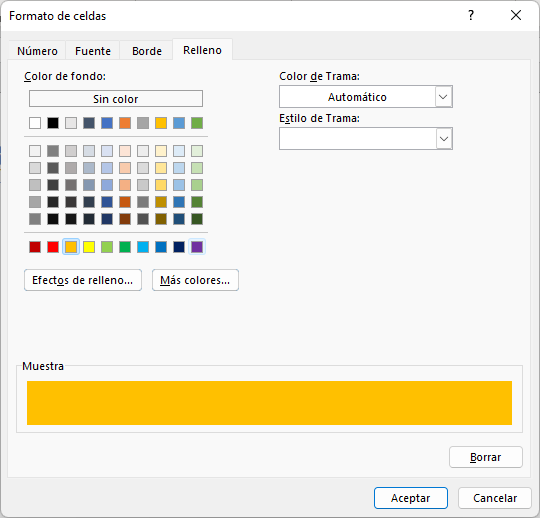540x518 pixels.
Task: Select the purple standard color swatch
Action: [x=197, y=247]
